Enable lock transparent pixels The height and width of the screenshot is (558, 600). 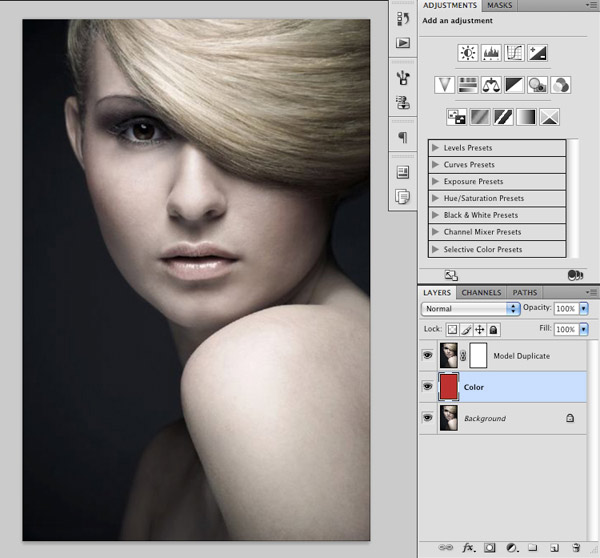(x=452, y=329)
